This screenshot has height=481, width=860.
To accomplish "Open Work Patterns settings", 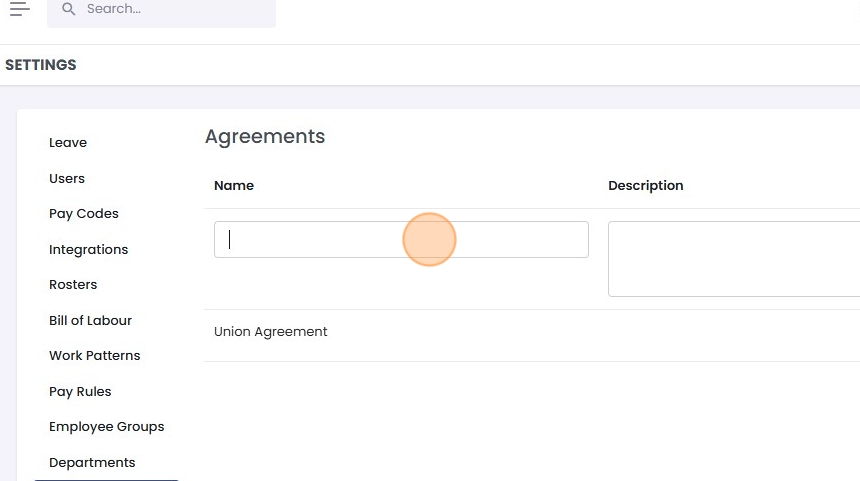I will 95,356.
